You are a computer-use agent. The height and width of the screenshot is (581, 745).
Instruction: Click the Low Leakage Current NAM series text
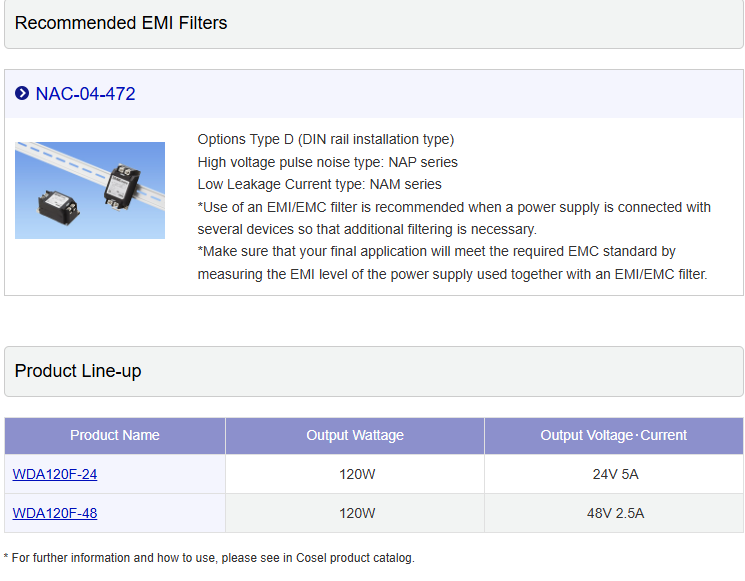(x=319, y=184)
